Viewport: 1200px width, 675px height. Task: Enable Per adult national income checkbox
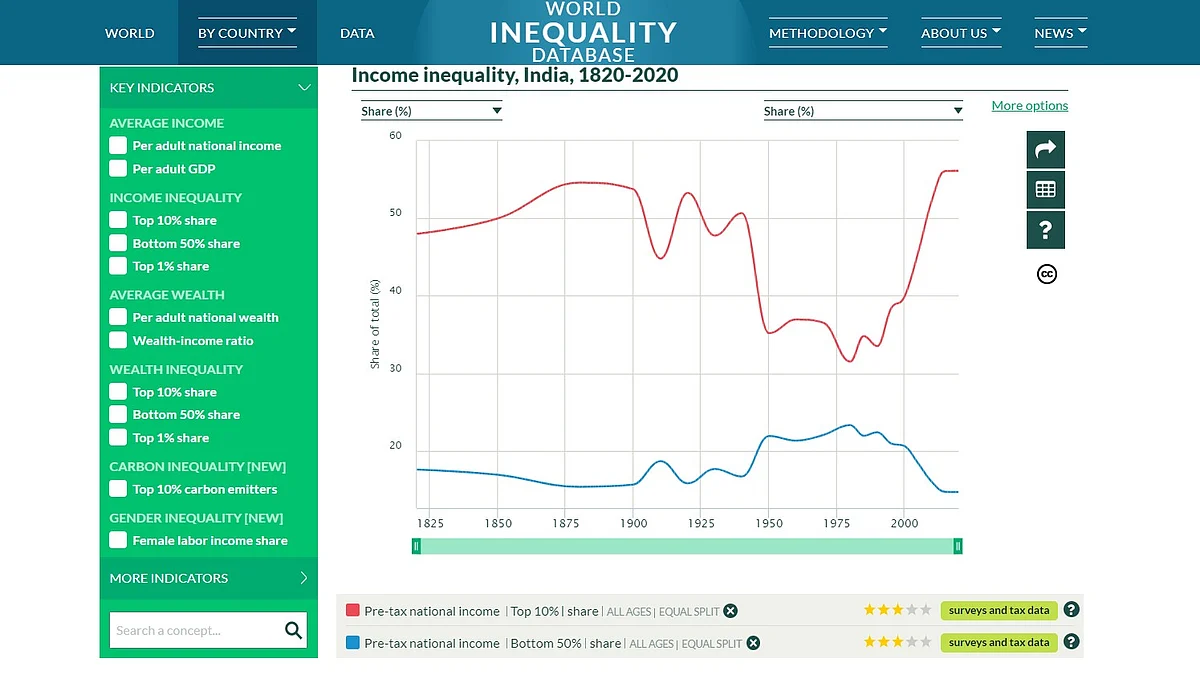118,145
